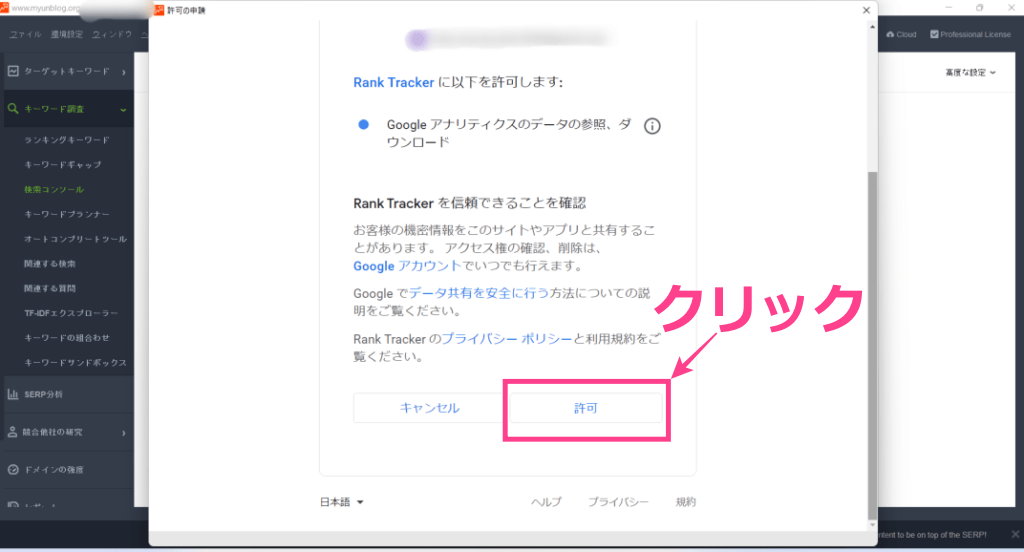This screenshot has width=1024, height=552.
Task: Open the ドメインの強度 section label
Action: click(x=54, y=470)
